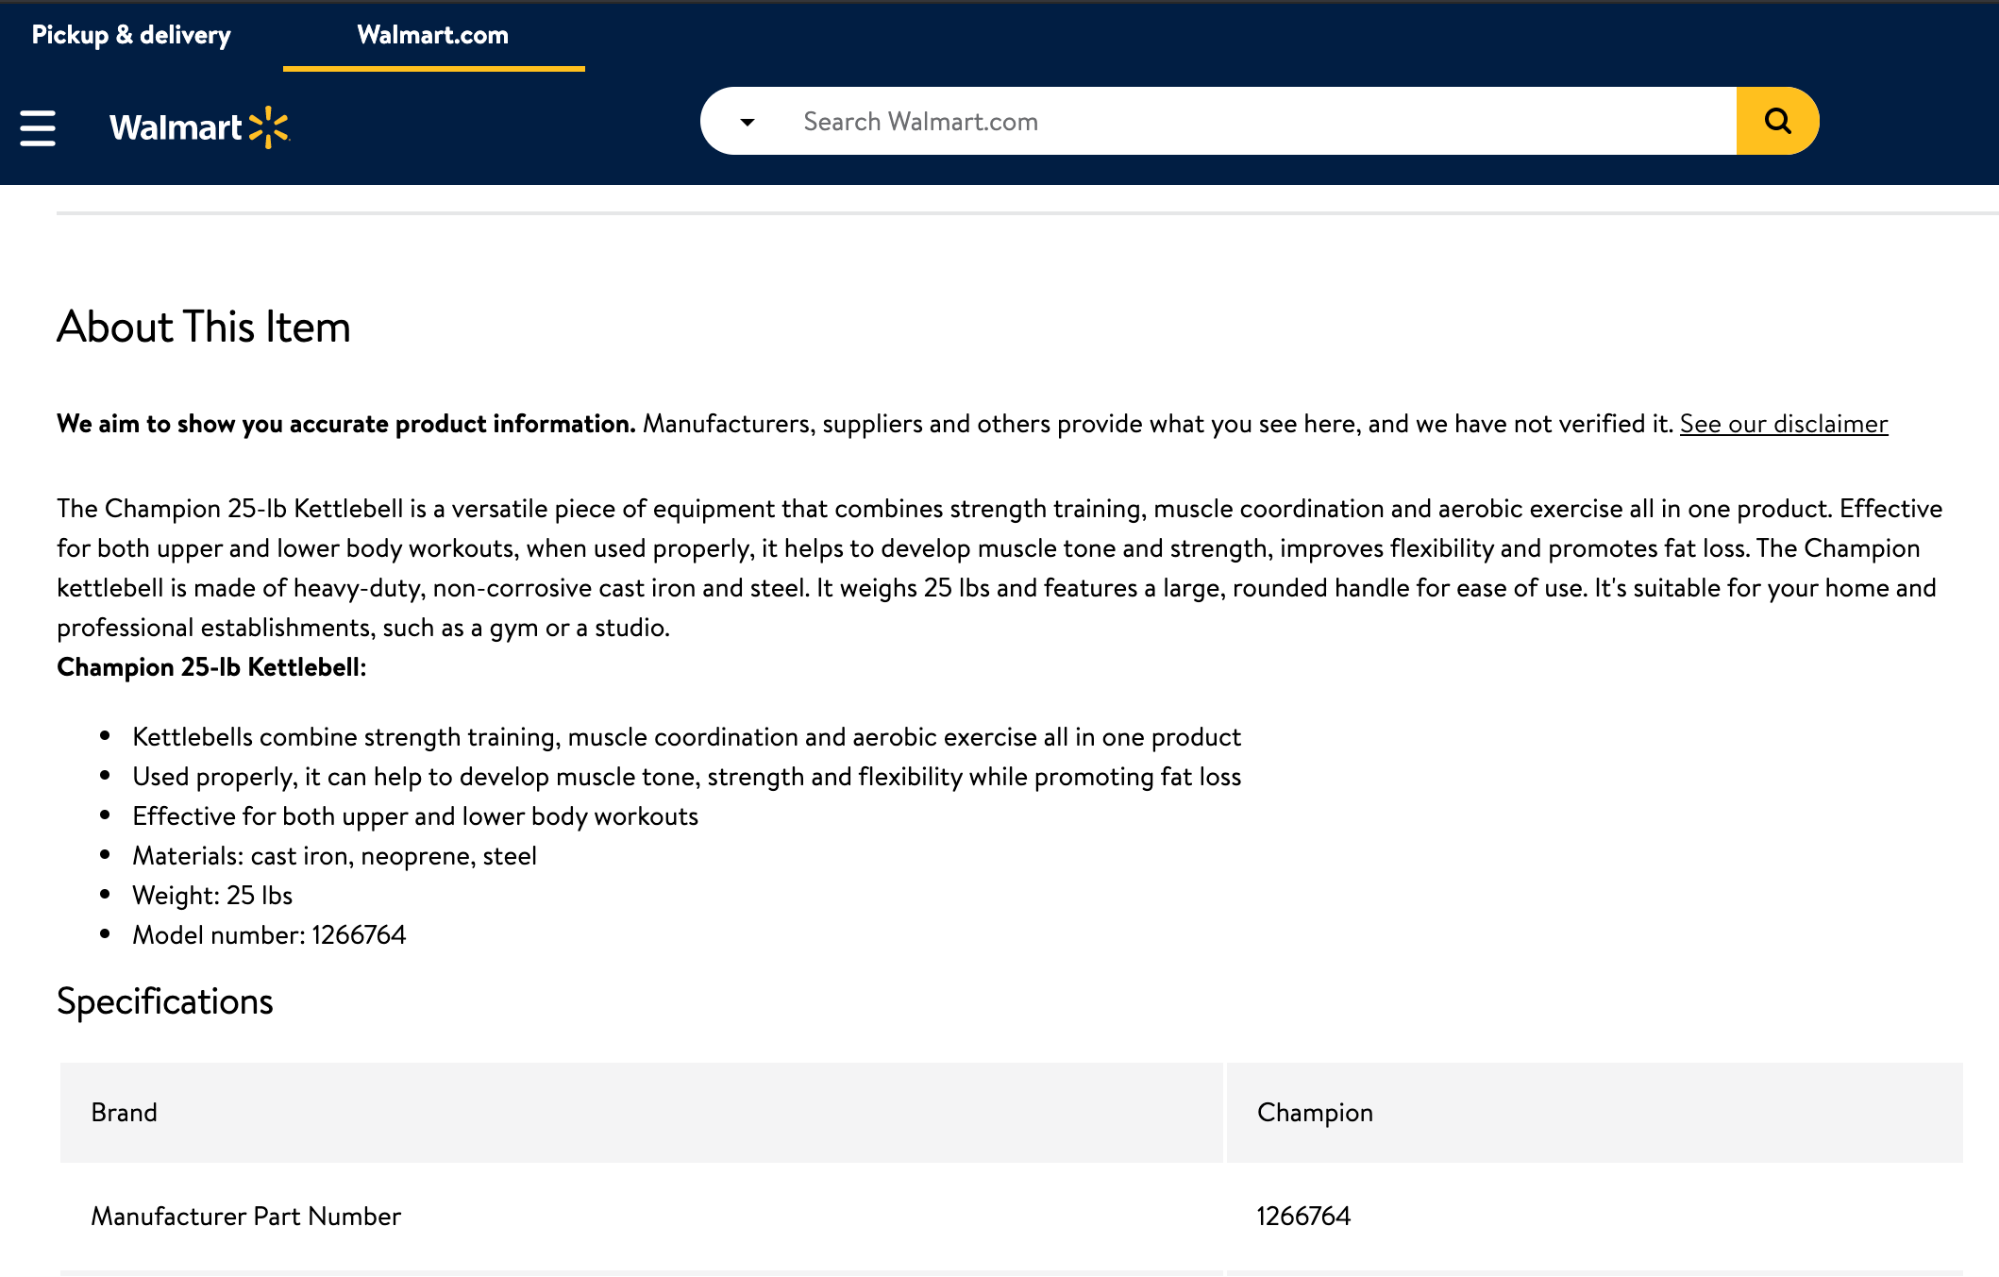Image resolution: width=1999 pixels, height=1277 pixels.
Task: Click the Model number: 1266764 bullet
Action: pos(269,935)
